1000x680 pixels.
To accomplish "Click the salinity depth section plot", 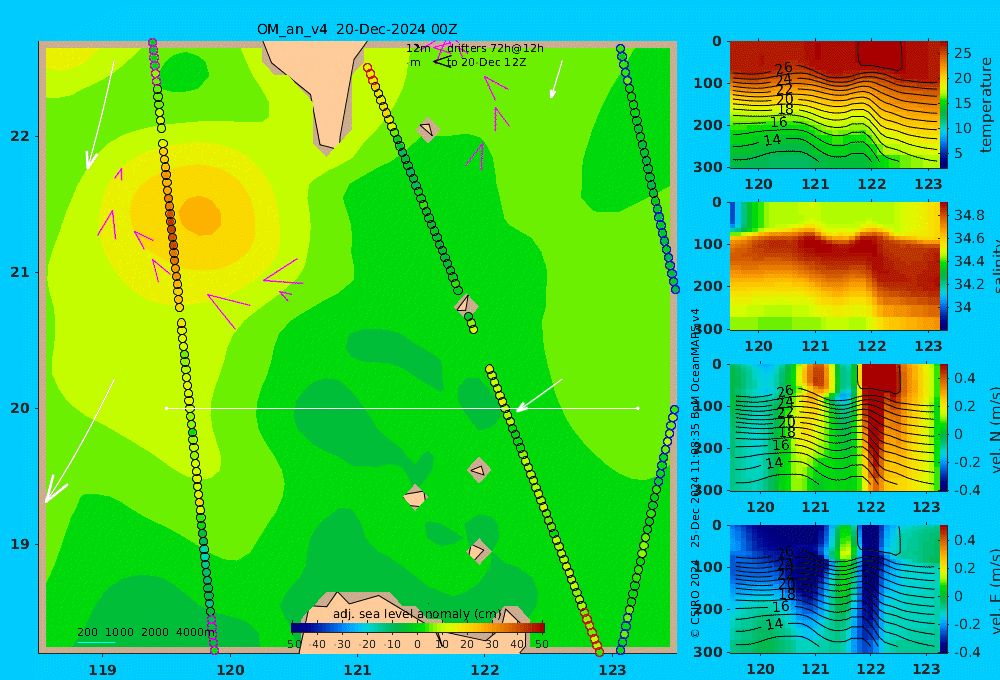I will point(834,266).
